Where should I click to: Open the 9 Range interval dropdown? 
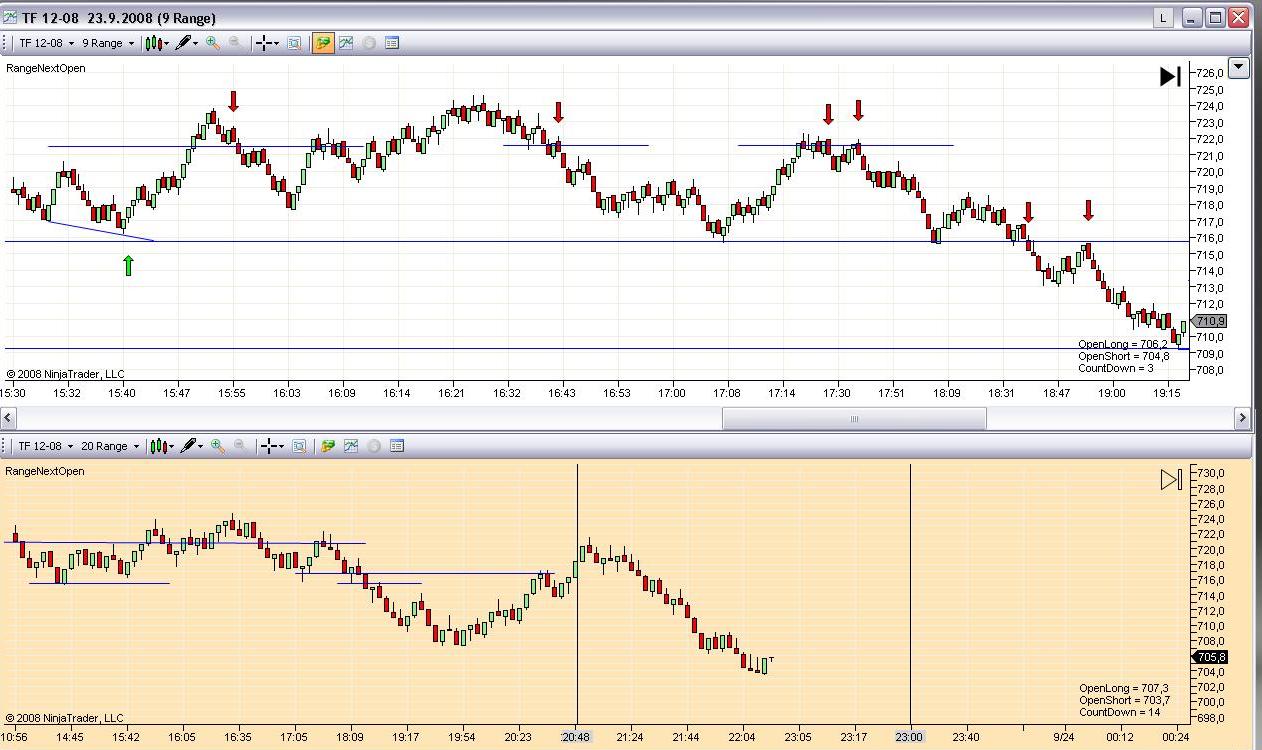point(108,43)
